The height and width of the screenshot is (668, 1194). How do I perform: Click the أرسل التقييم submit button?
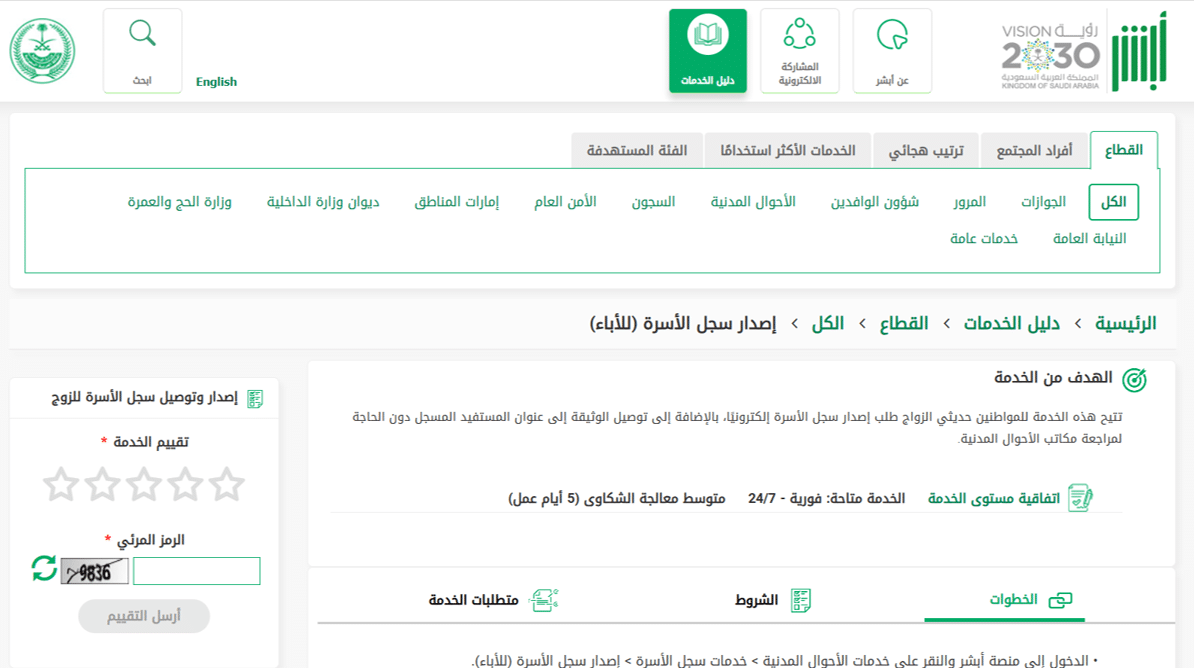click(x=144, y=615)
